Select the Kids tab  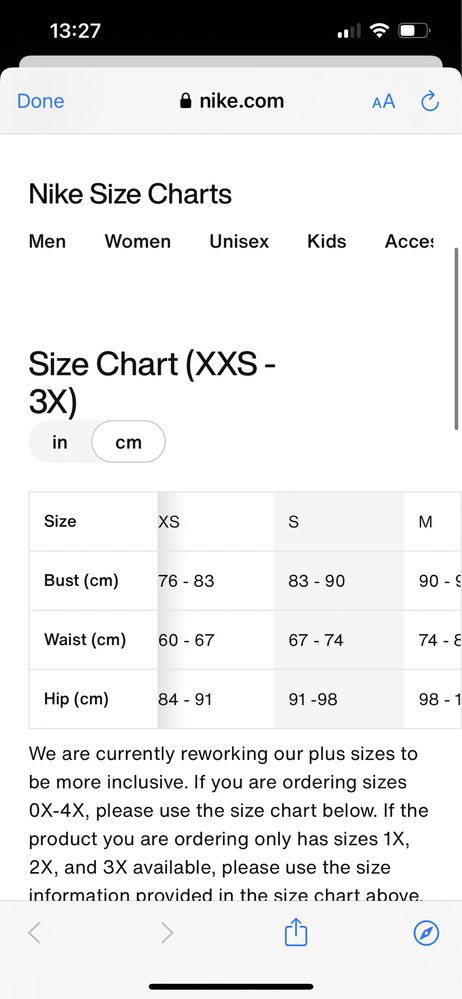[x=326, y=241]
